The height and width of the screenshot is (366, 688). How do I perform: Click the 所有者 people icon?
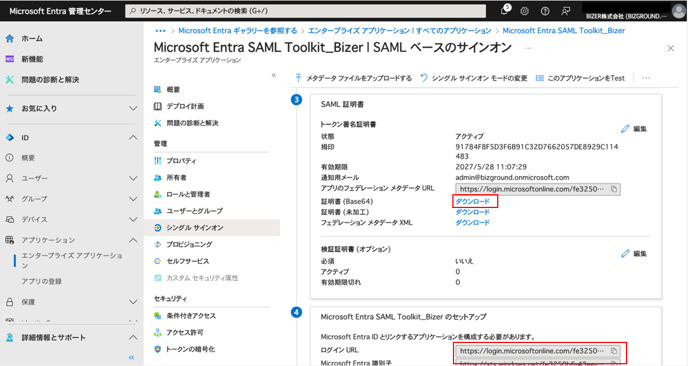158,178
